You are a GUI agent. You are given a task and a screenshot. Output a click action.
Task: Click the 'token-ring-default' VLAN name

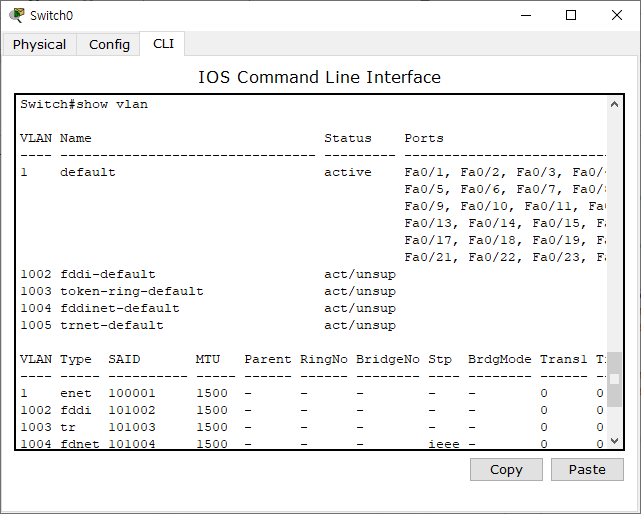point(132,291)
